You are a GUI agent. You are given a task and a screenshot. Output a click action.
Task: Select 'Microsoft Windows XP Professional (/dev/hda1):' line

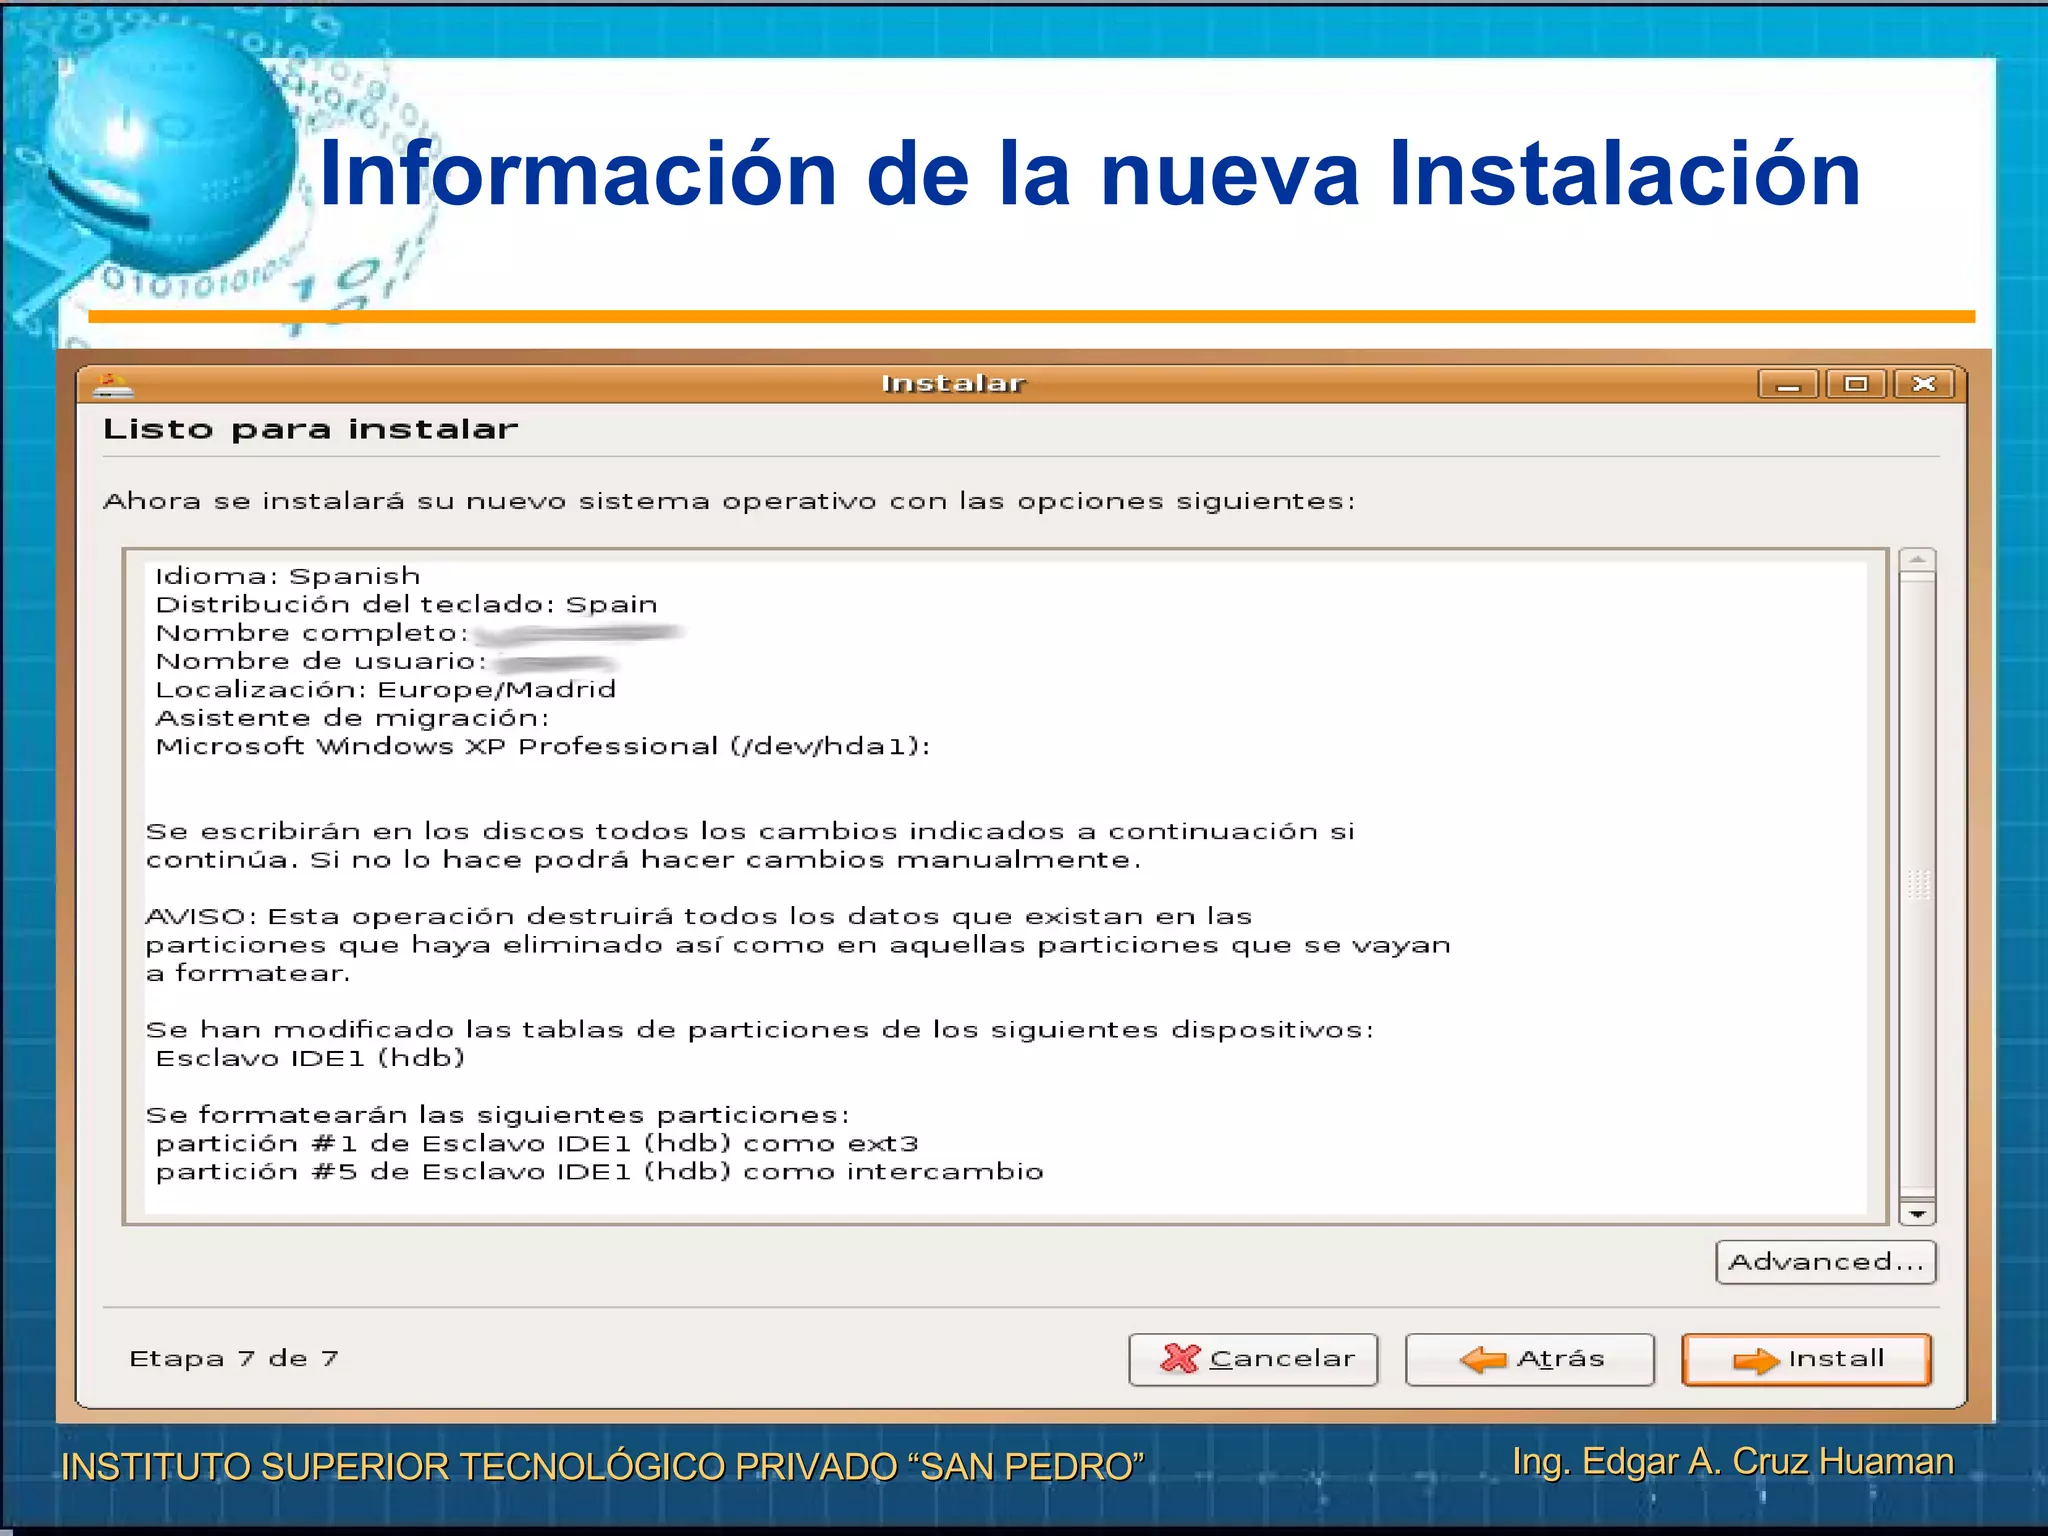[x=543, y=746]
